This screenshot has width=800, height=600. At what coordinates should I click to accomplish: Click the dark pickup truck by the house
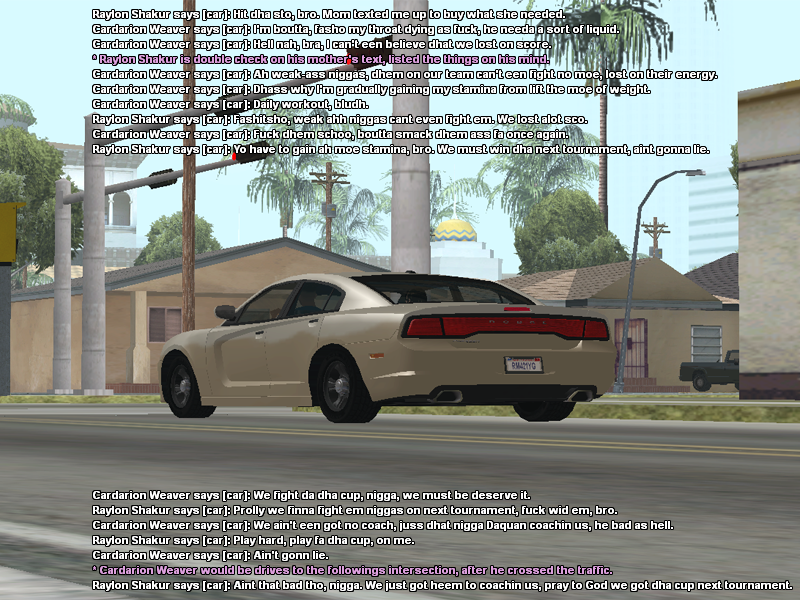[709, 371]
